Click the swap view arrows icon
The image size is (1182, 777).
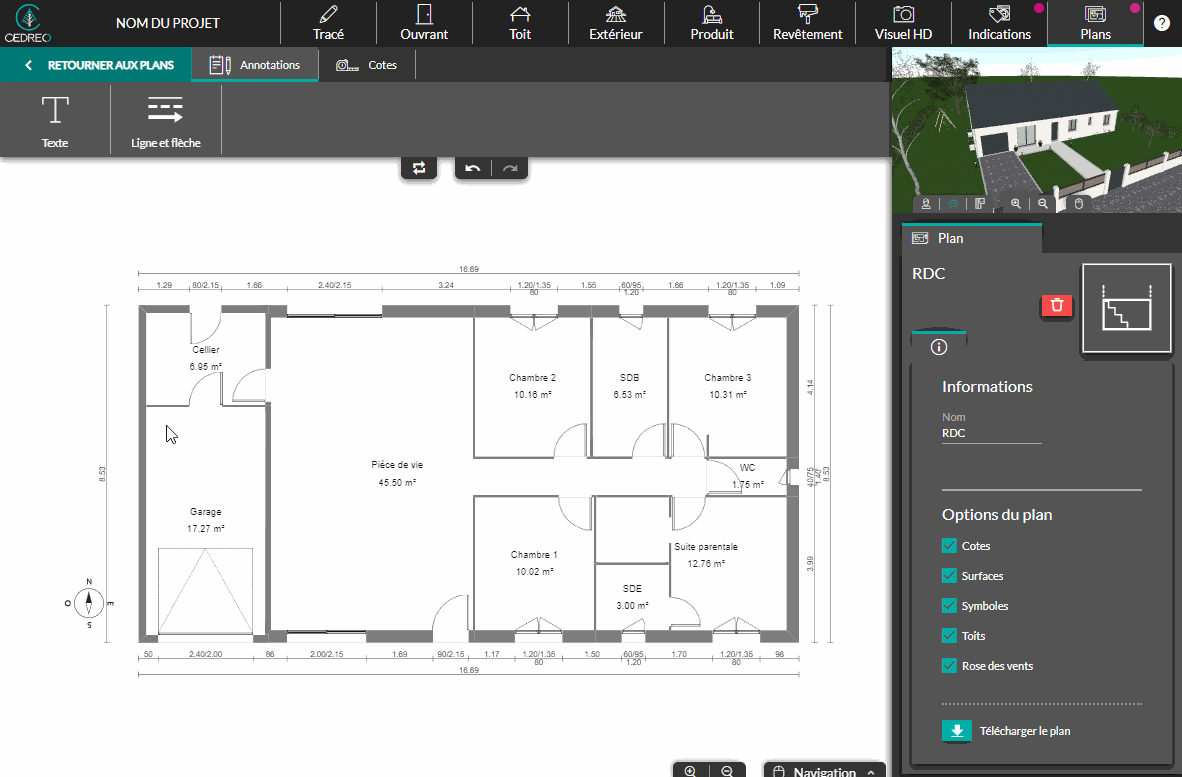click(x=419, y=168)
